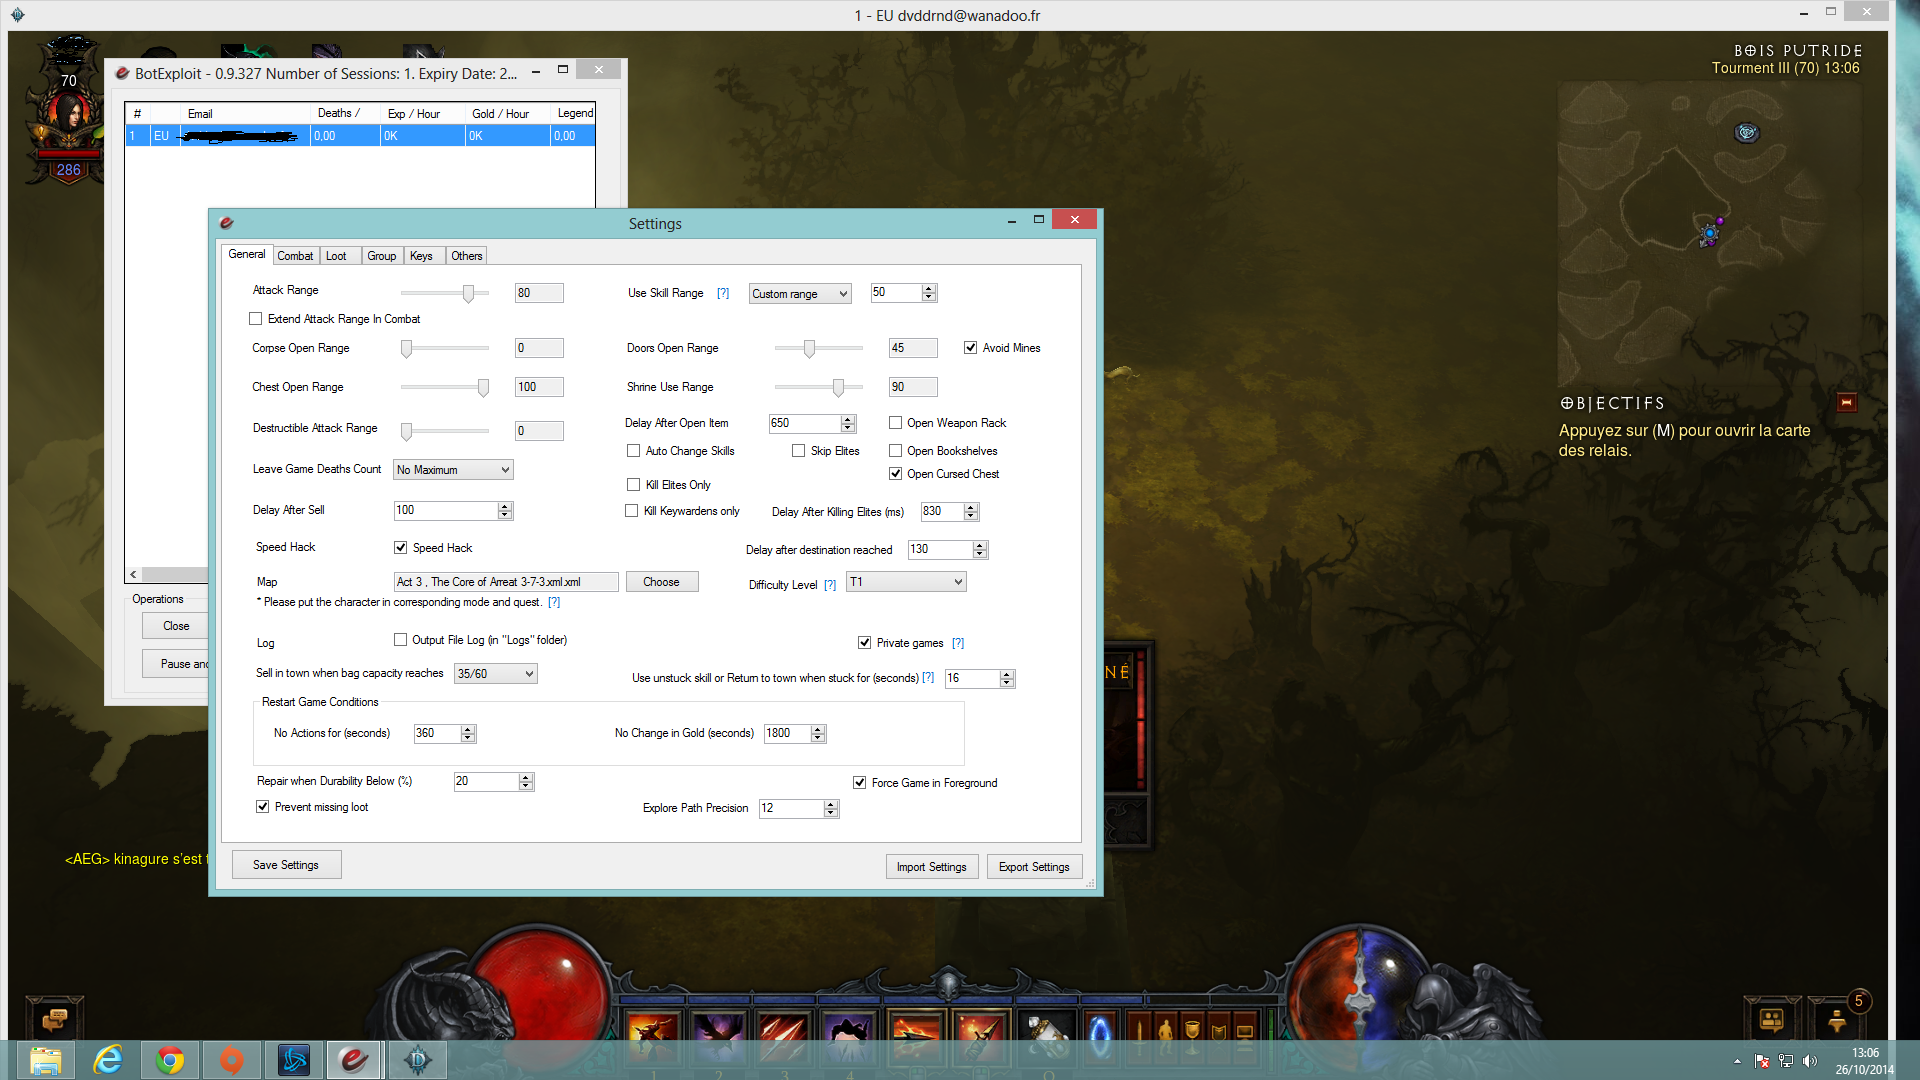
Task: Show hidden system tray icons
Action: [1737, 1061]
